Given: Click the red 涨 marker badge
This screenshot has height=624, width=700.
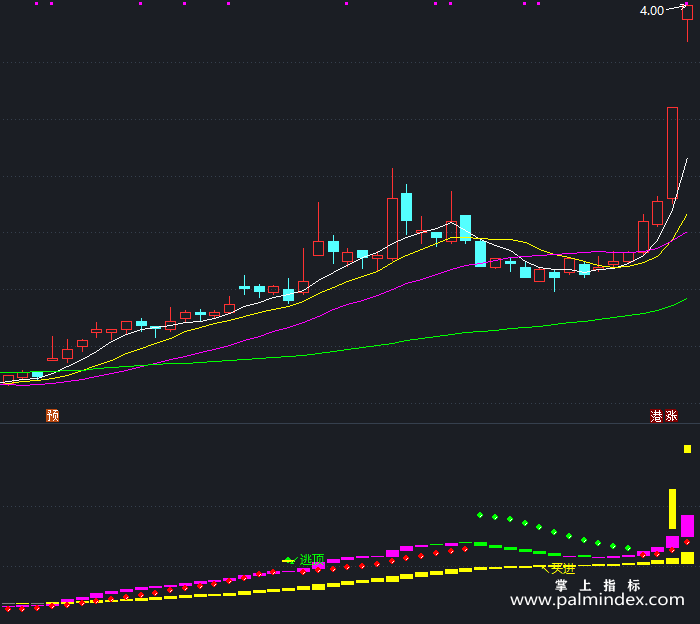Looking at the screenshot, I should [x=671, y=416].
